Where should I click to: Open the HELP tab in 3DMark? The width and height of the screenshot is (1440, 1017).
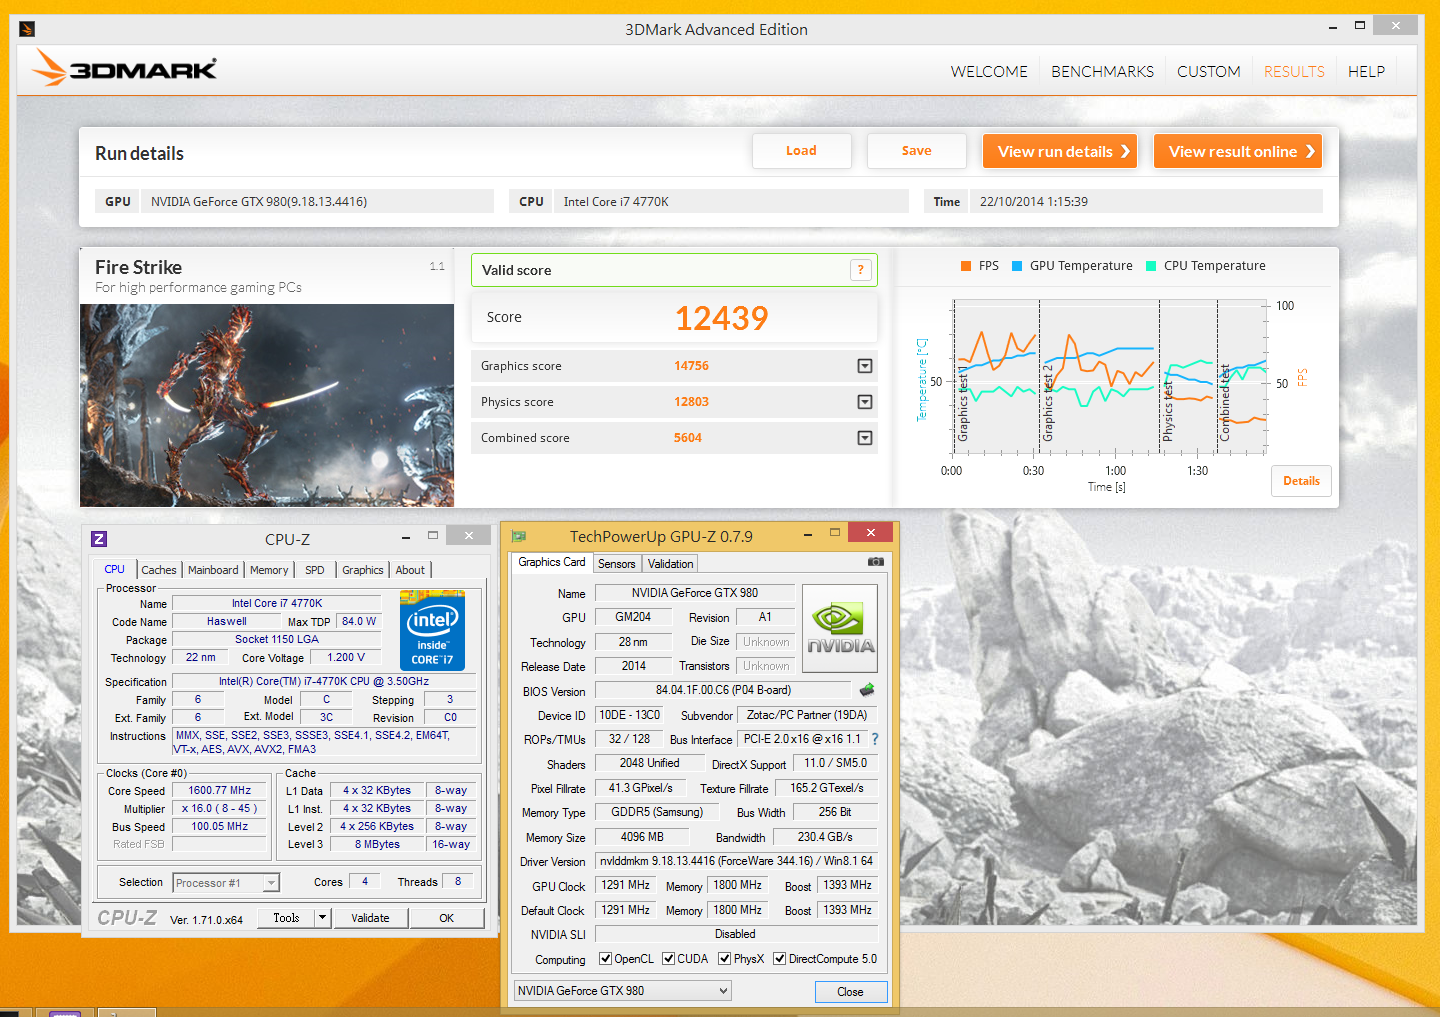1366,71
